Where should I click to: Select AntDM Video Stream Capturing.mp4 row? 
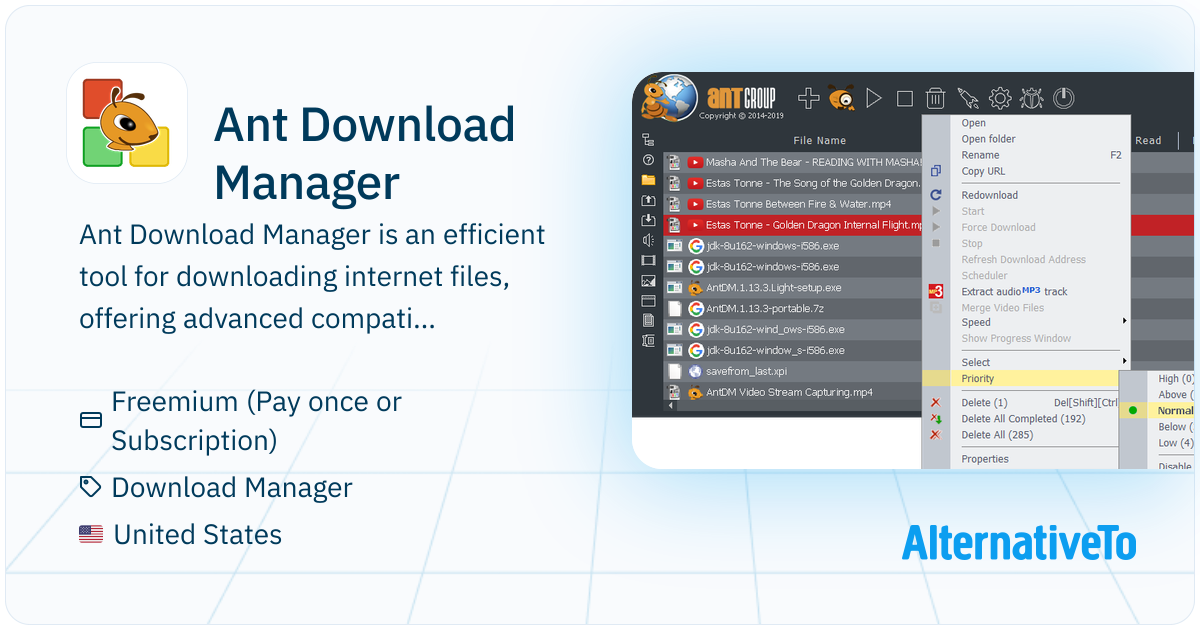[792, 392]
